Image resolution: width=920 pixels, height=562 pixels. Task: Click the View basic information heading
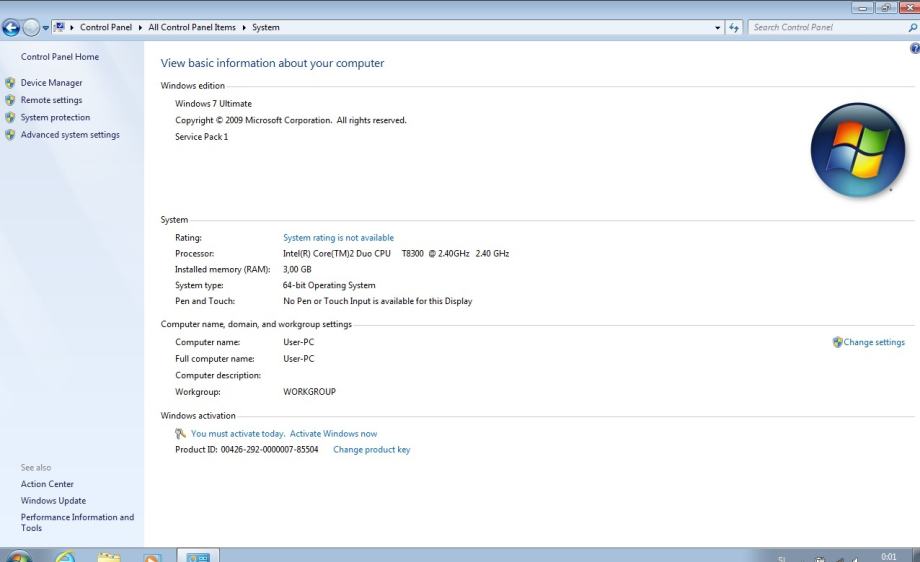pos(272,63)
